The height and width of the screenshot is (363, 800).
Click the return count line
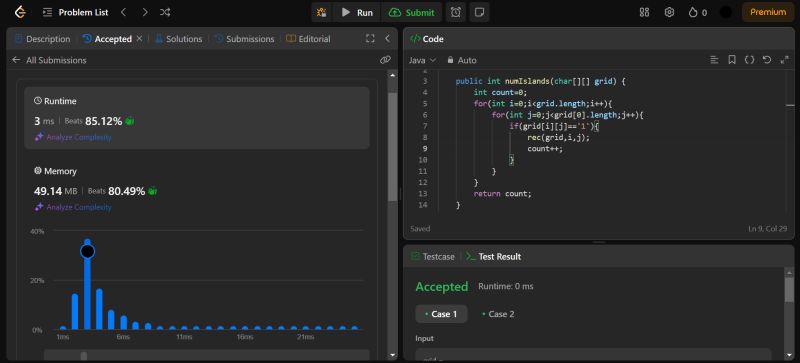(x=503, y=193)
